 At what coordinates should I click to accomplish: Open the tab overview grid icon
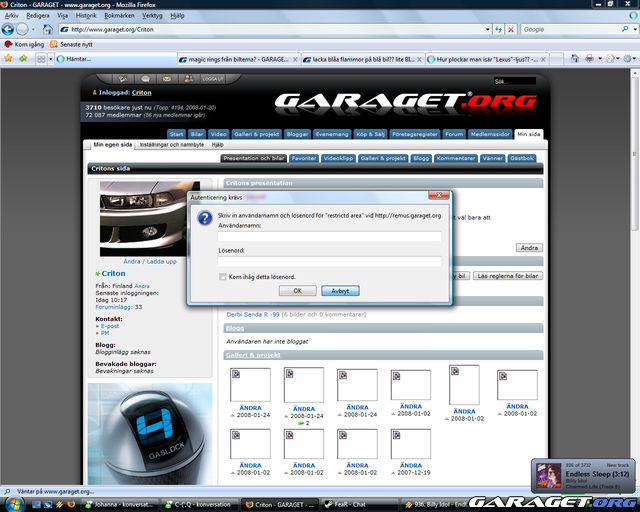click(x=41, y=59)
